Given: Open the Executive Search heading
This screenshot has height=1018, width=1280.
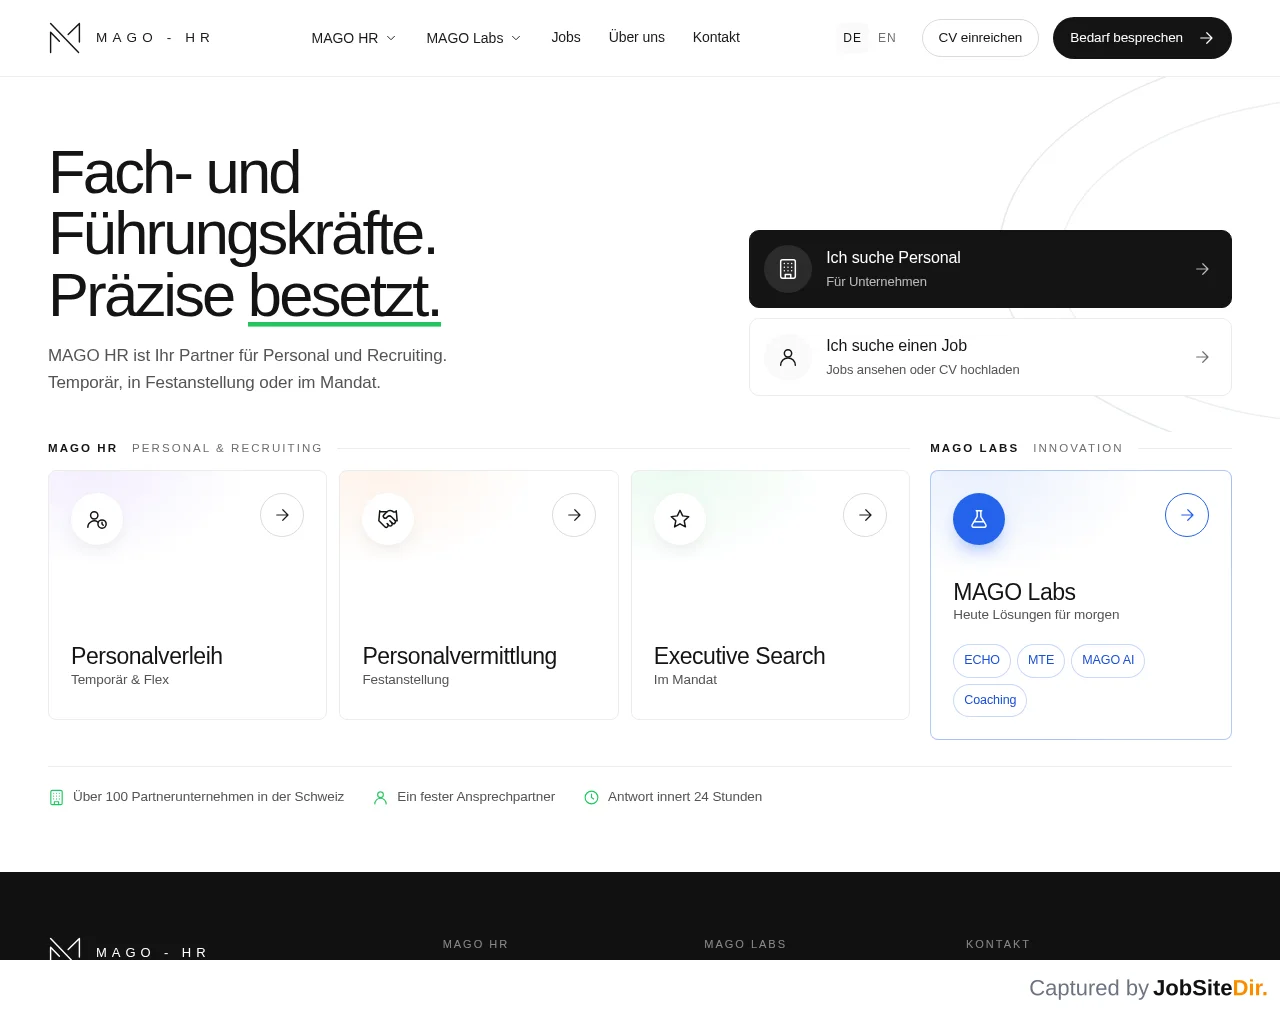Looking at the screenshot, I should [740, 656].
